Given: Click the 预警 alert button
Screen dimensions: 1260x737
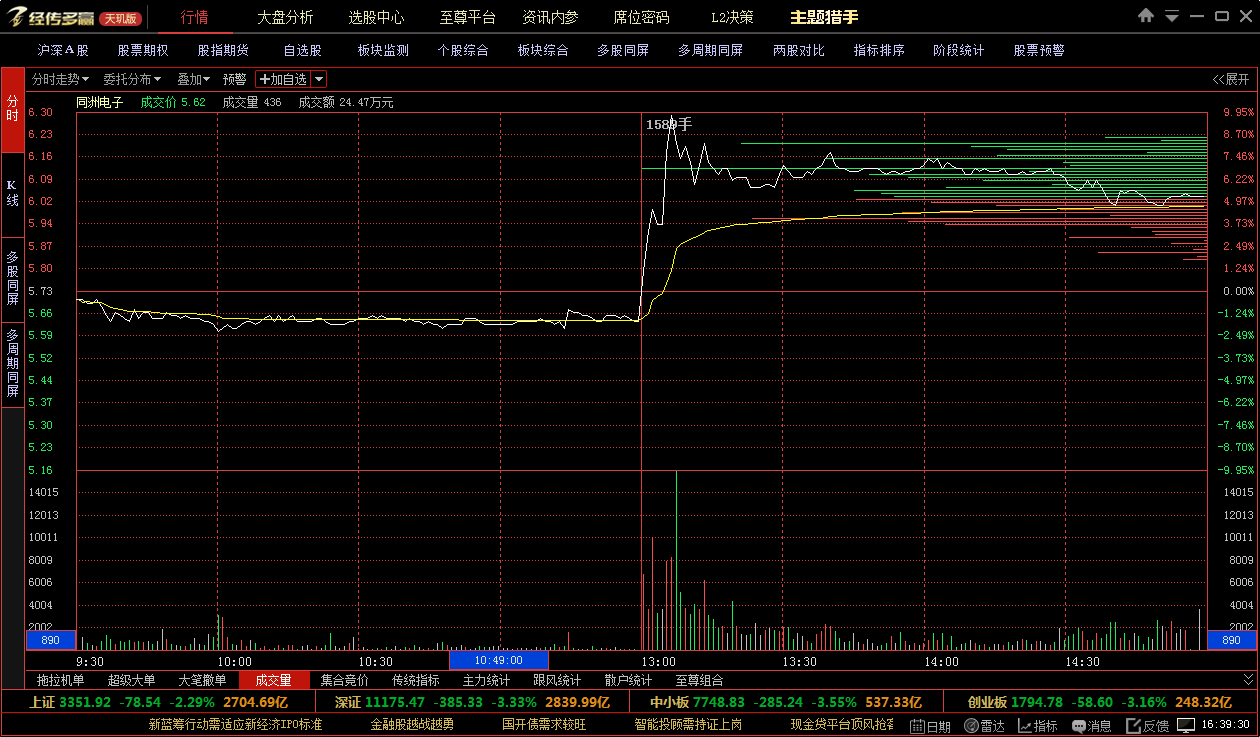Looking at the screenshot, I should pos(234,79).
